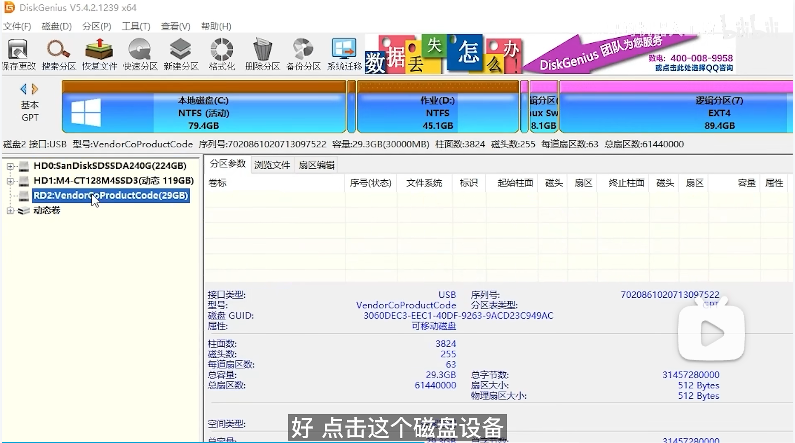Click the serial number 7020861020713097522 value
This screenshot has width=795, height=443.
coord(670,294)
